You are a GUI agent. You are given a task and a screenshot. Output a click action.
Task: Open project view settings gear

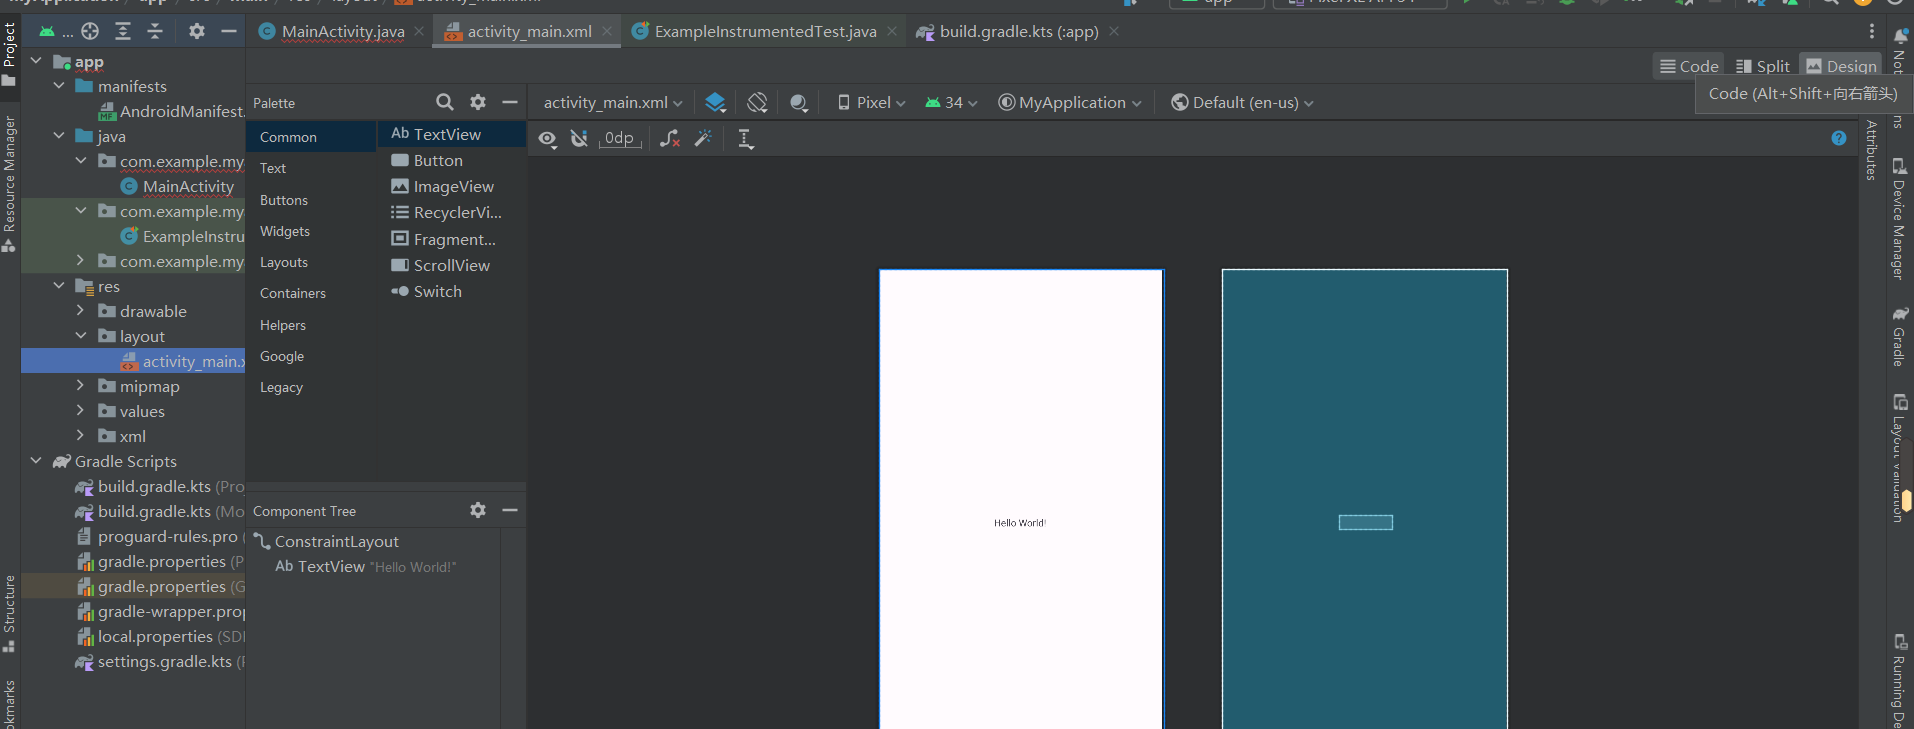coord(197,31)
